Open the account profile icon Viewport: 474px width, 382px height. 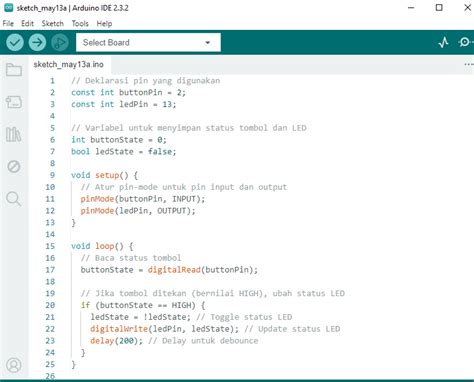pyautogui.click(x=14, y=365)
